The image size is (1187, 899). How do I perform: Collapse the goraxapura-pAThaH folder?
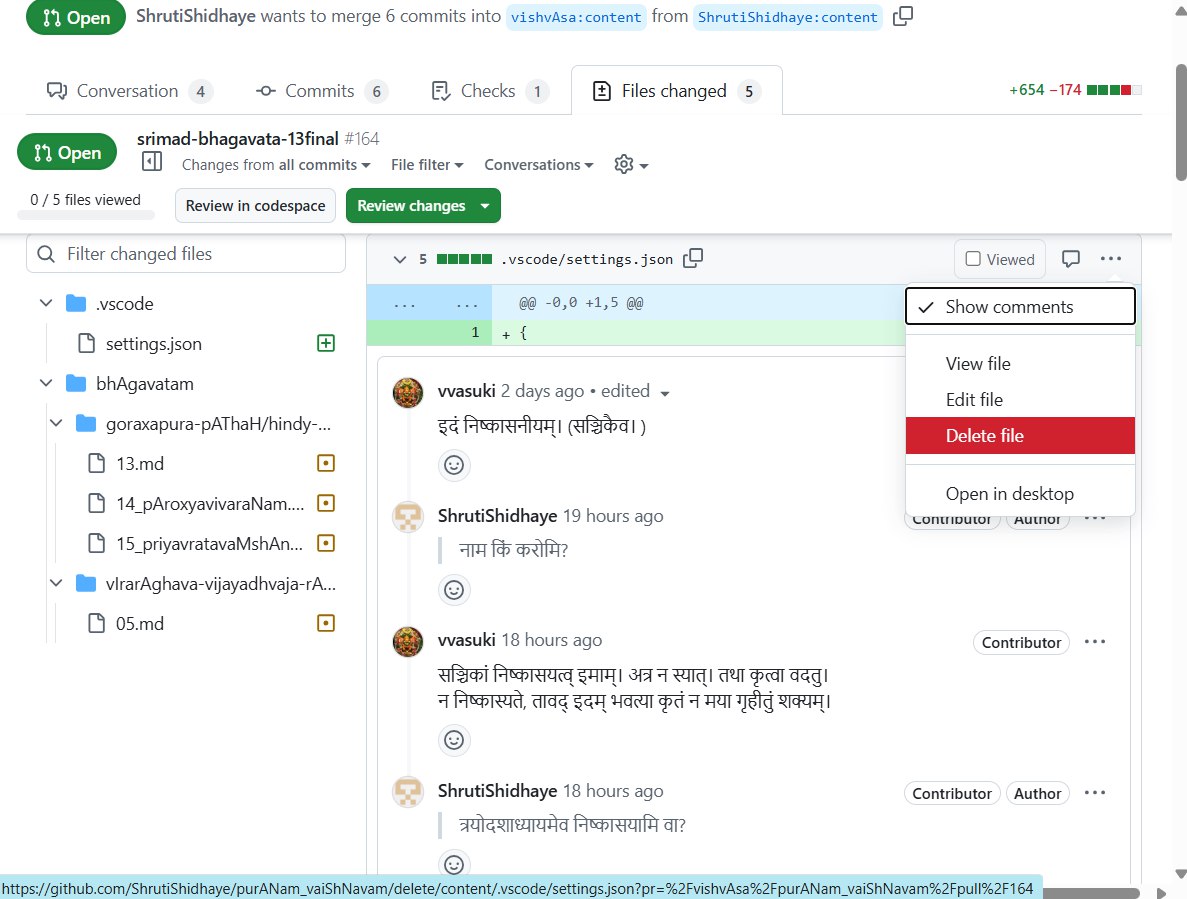(x=56, y=424)
